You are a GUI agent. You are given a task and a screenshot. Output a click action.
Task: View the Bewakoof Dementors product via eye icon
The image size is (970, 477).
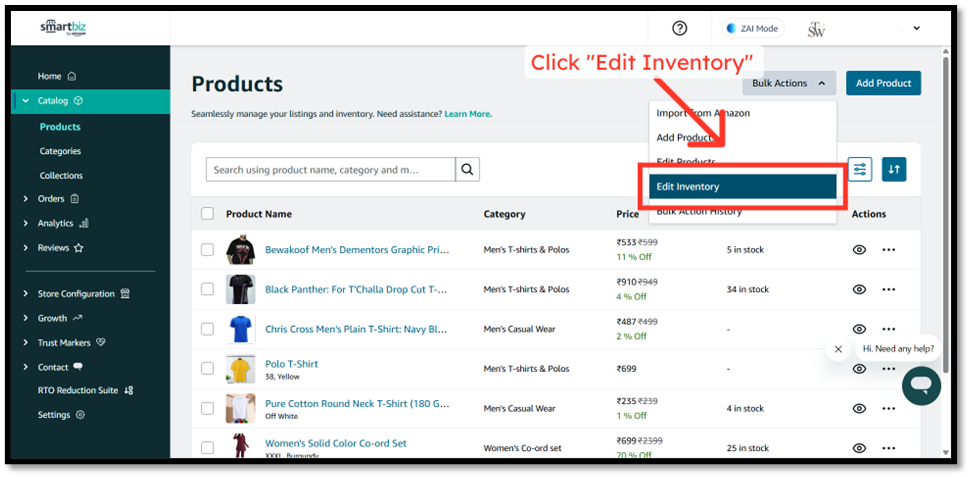(x=858, y=250)
